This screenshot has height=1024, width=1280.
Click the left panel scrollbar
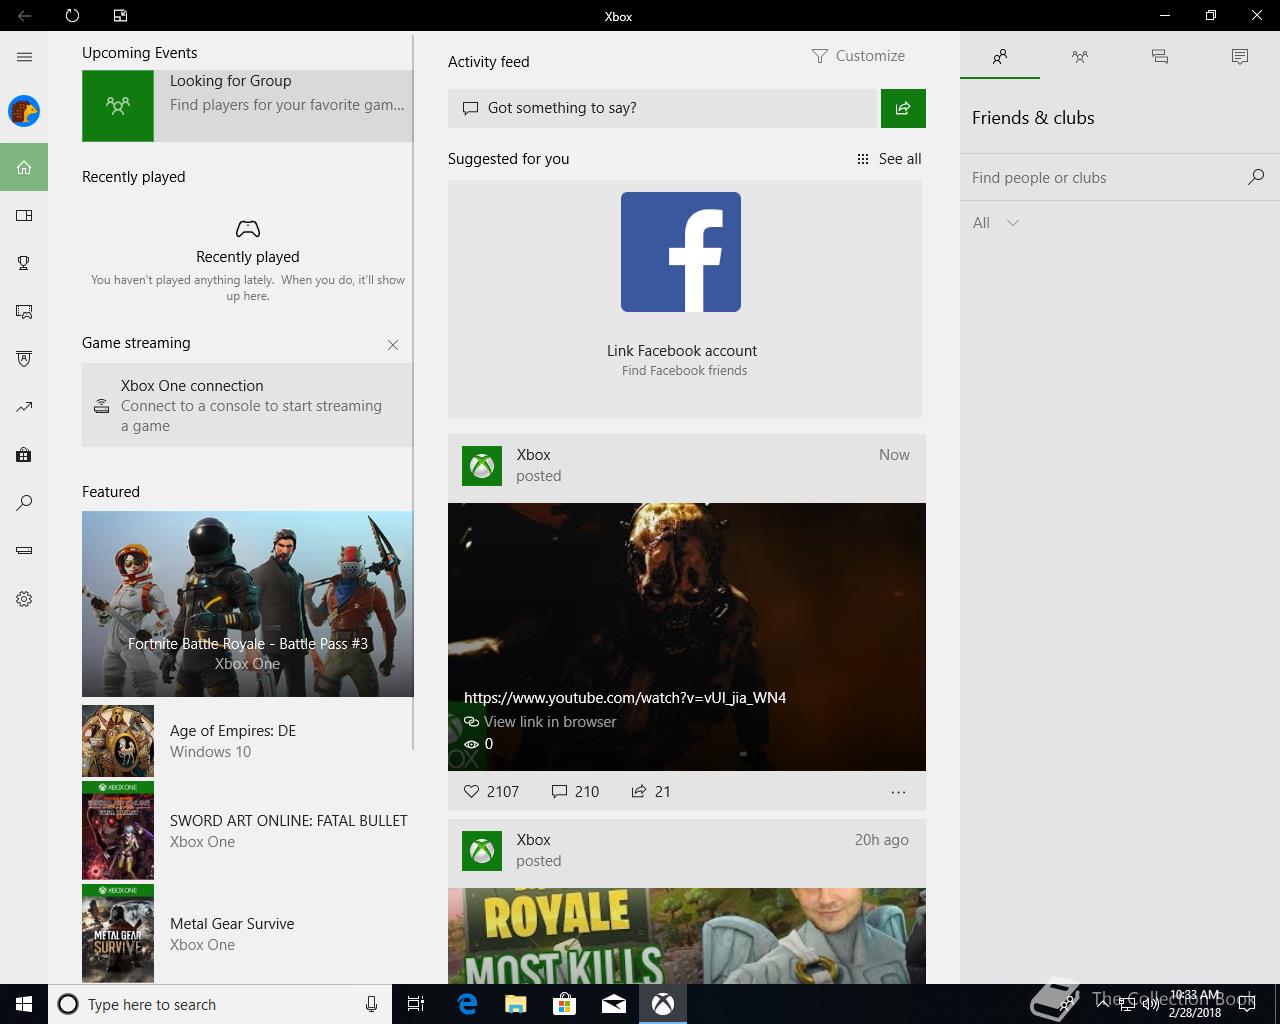tap(414, 392)
